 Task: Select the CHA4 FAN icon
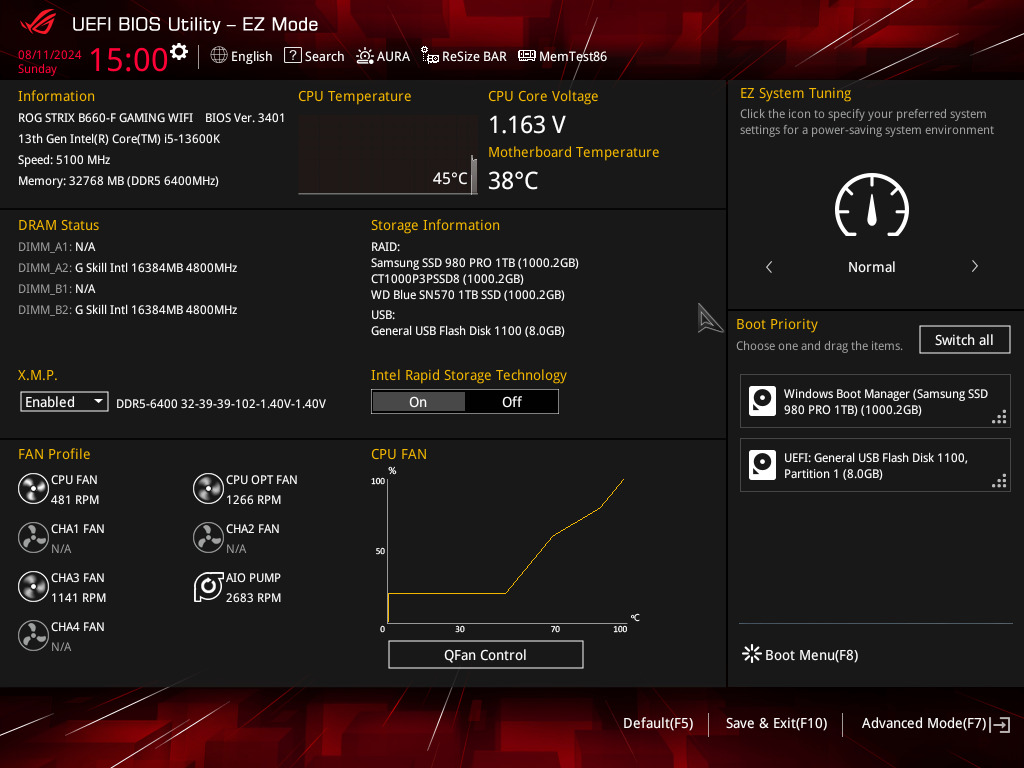[x=33, y=636]
